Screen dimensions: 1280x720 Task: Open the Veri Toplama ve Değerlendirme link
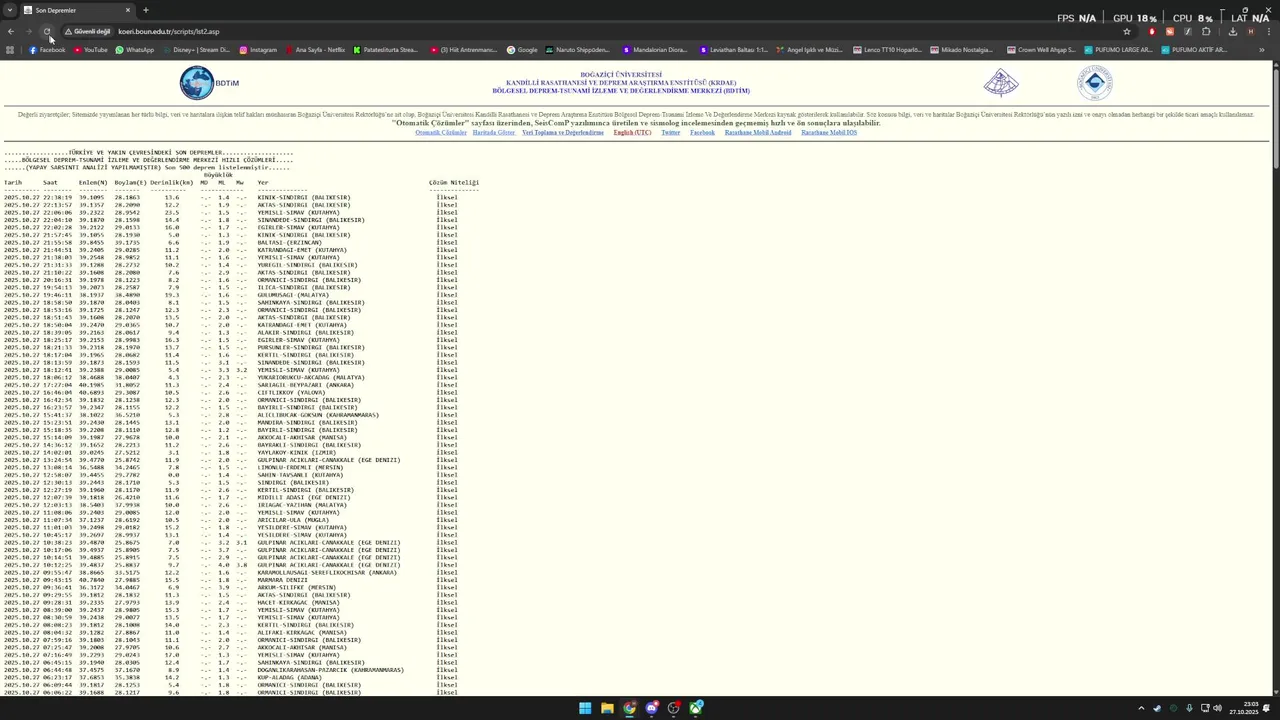tap(563, 133)
